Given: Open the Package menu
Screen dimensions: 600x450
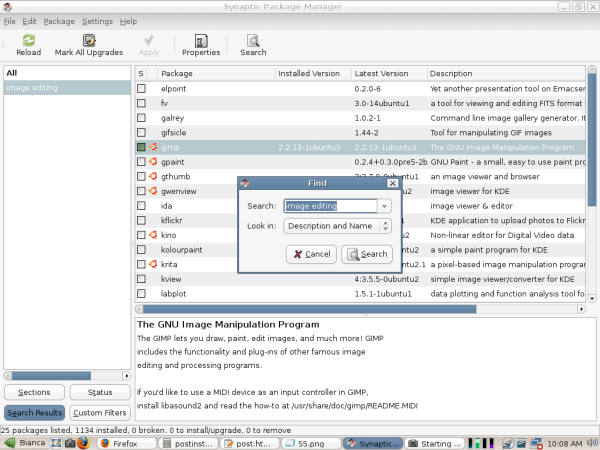Looking at the screenshot, I should point(59,21).
